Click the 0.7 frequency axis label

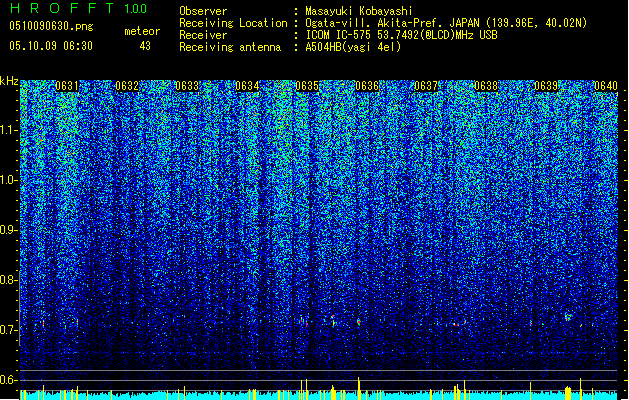pyautogui.click(x=9, y=330)
